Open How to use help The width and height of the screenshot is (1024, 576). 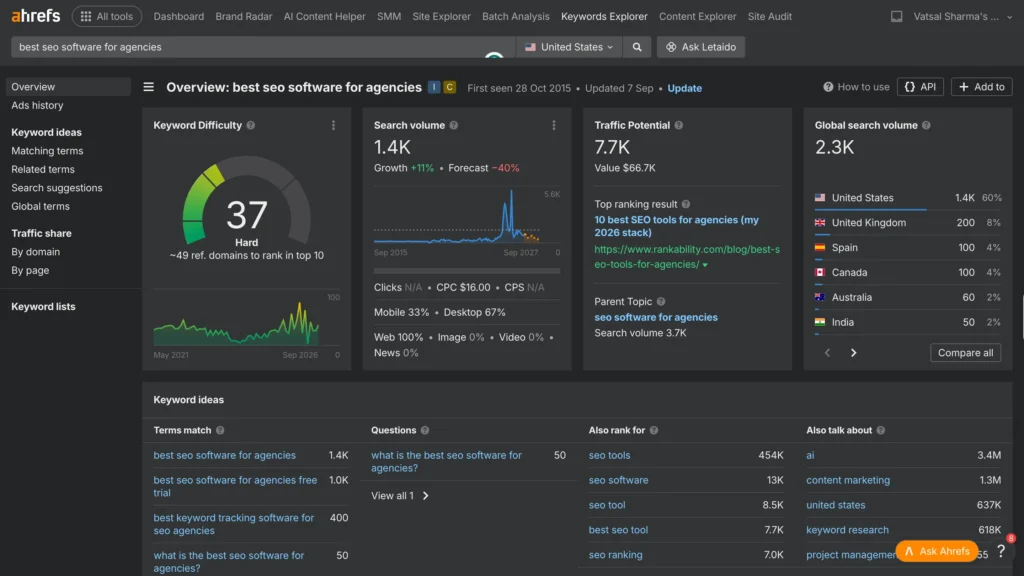pyautogui.click(x=856, y=87)
